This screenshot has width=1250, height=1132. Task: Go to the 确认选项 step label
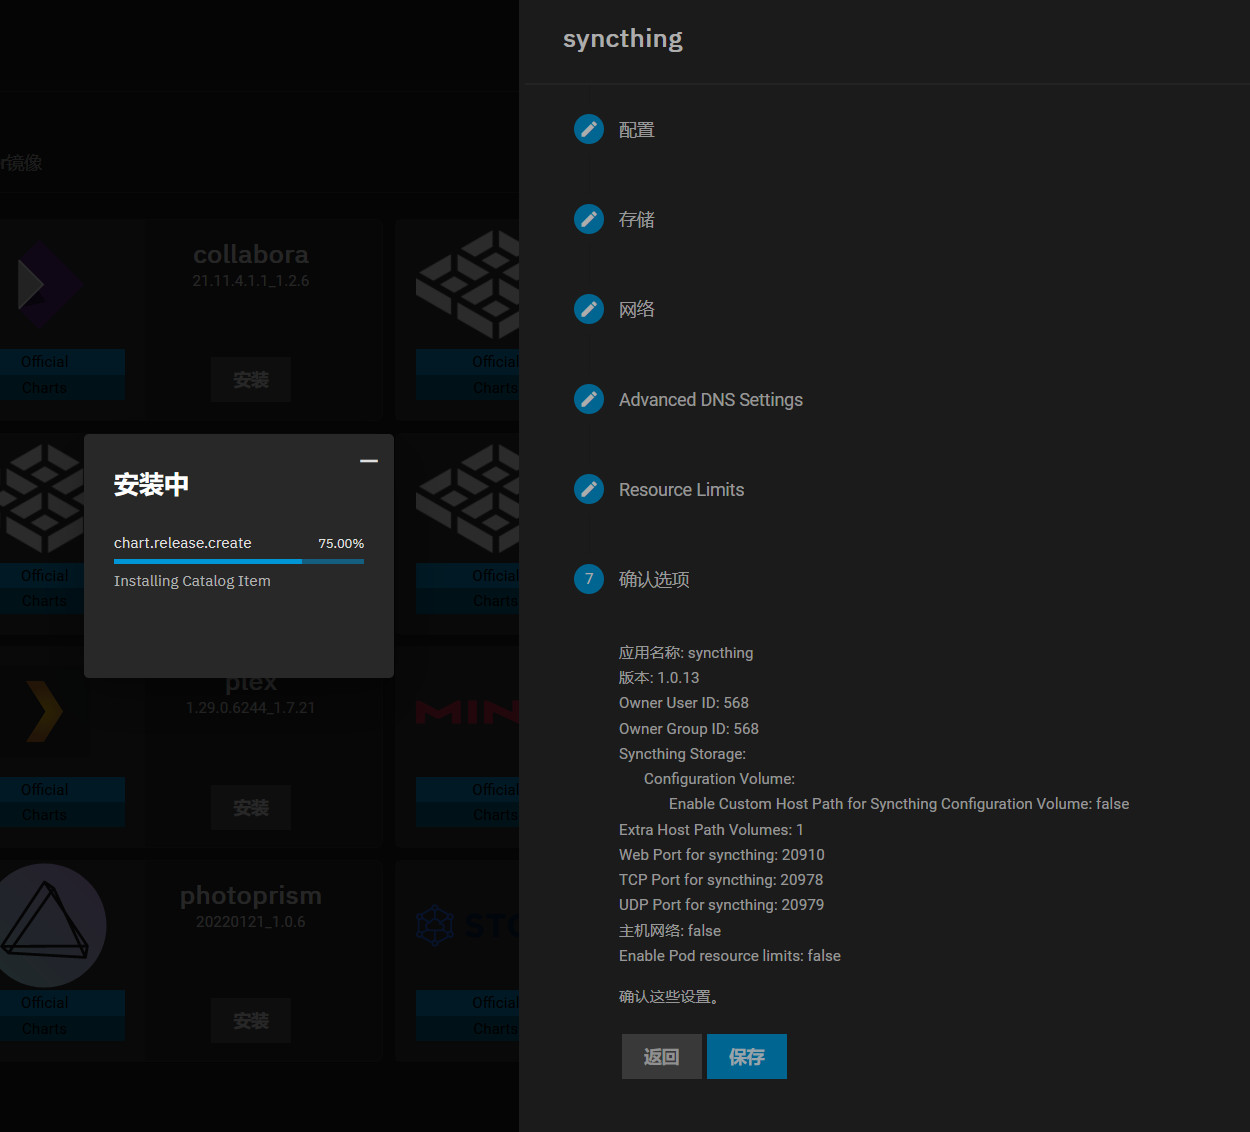point(654,580)
